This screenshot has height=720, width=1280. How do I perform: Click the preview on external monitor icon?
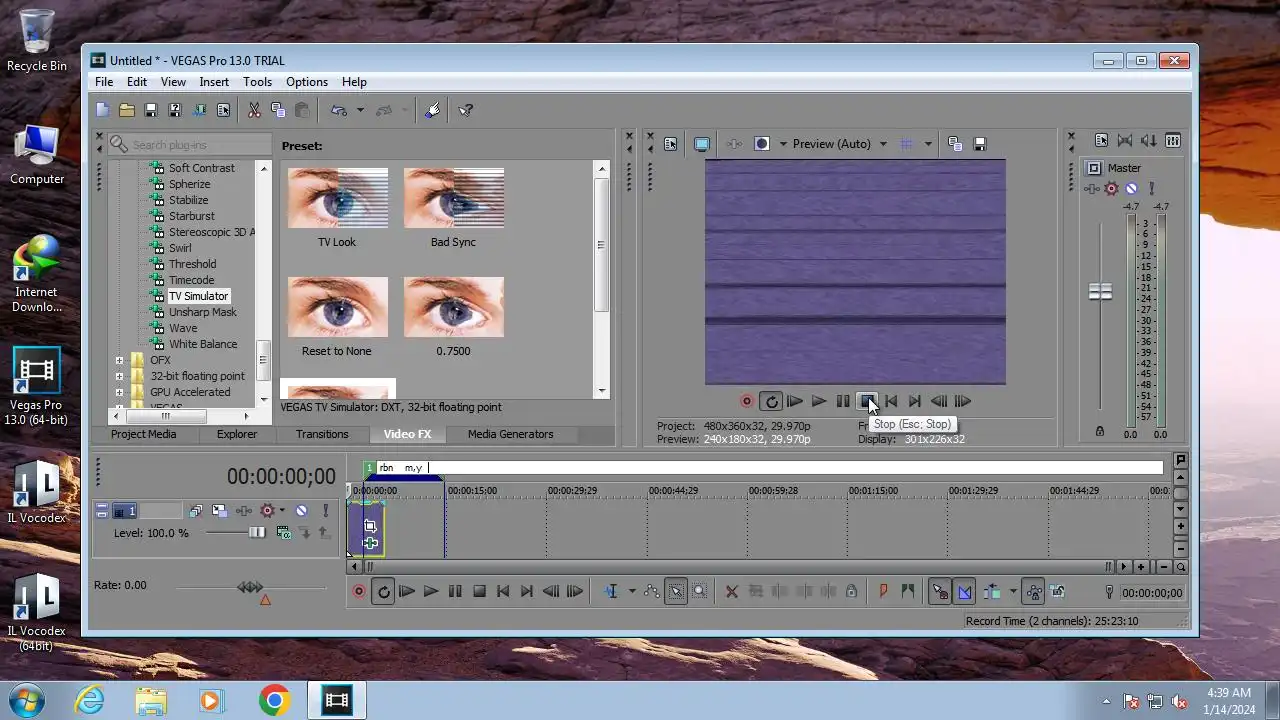pyautogui.click(x=701, y=144)
